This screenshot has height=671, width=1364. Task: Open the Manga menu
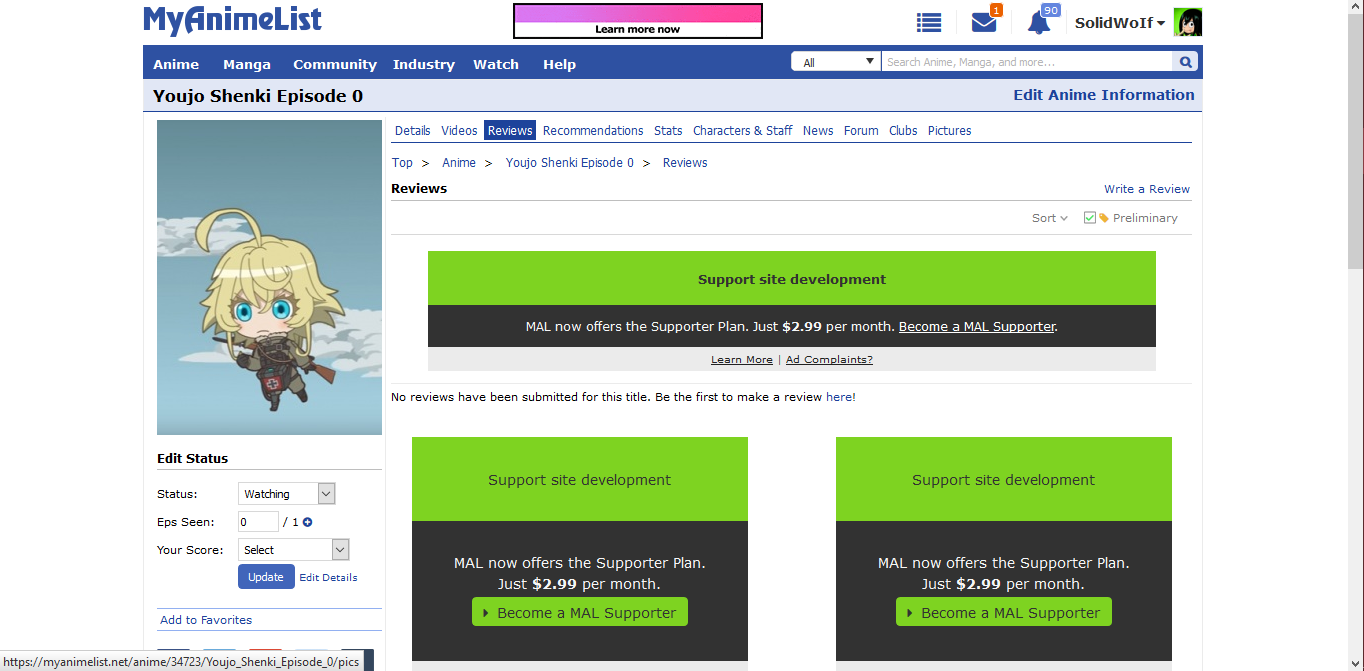click(x=247, y=64)
